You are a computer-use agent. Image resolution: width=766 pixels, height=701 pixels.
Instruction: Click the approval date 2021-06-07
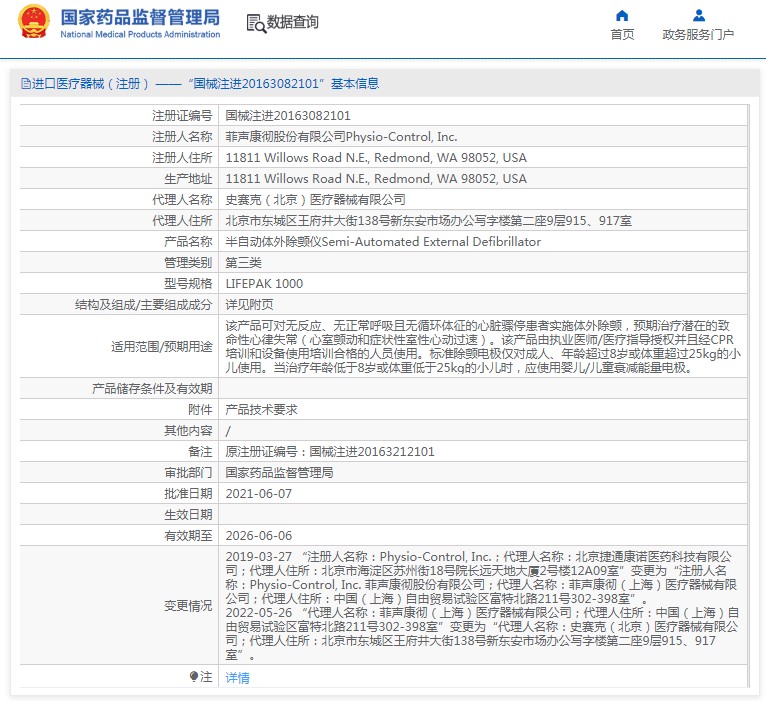click(259, 493)
